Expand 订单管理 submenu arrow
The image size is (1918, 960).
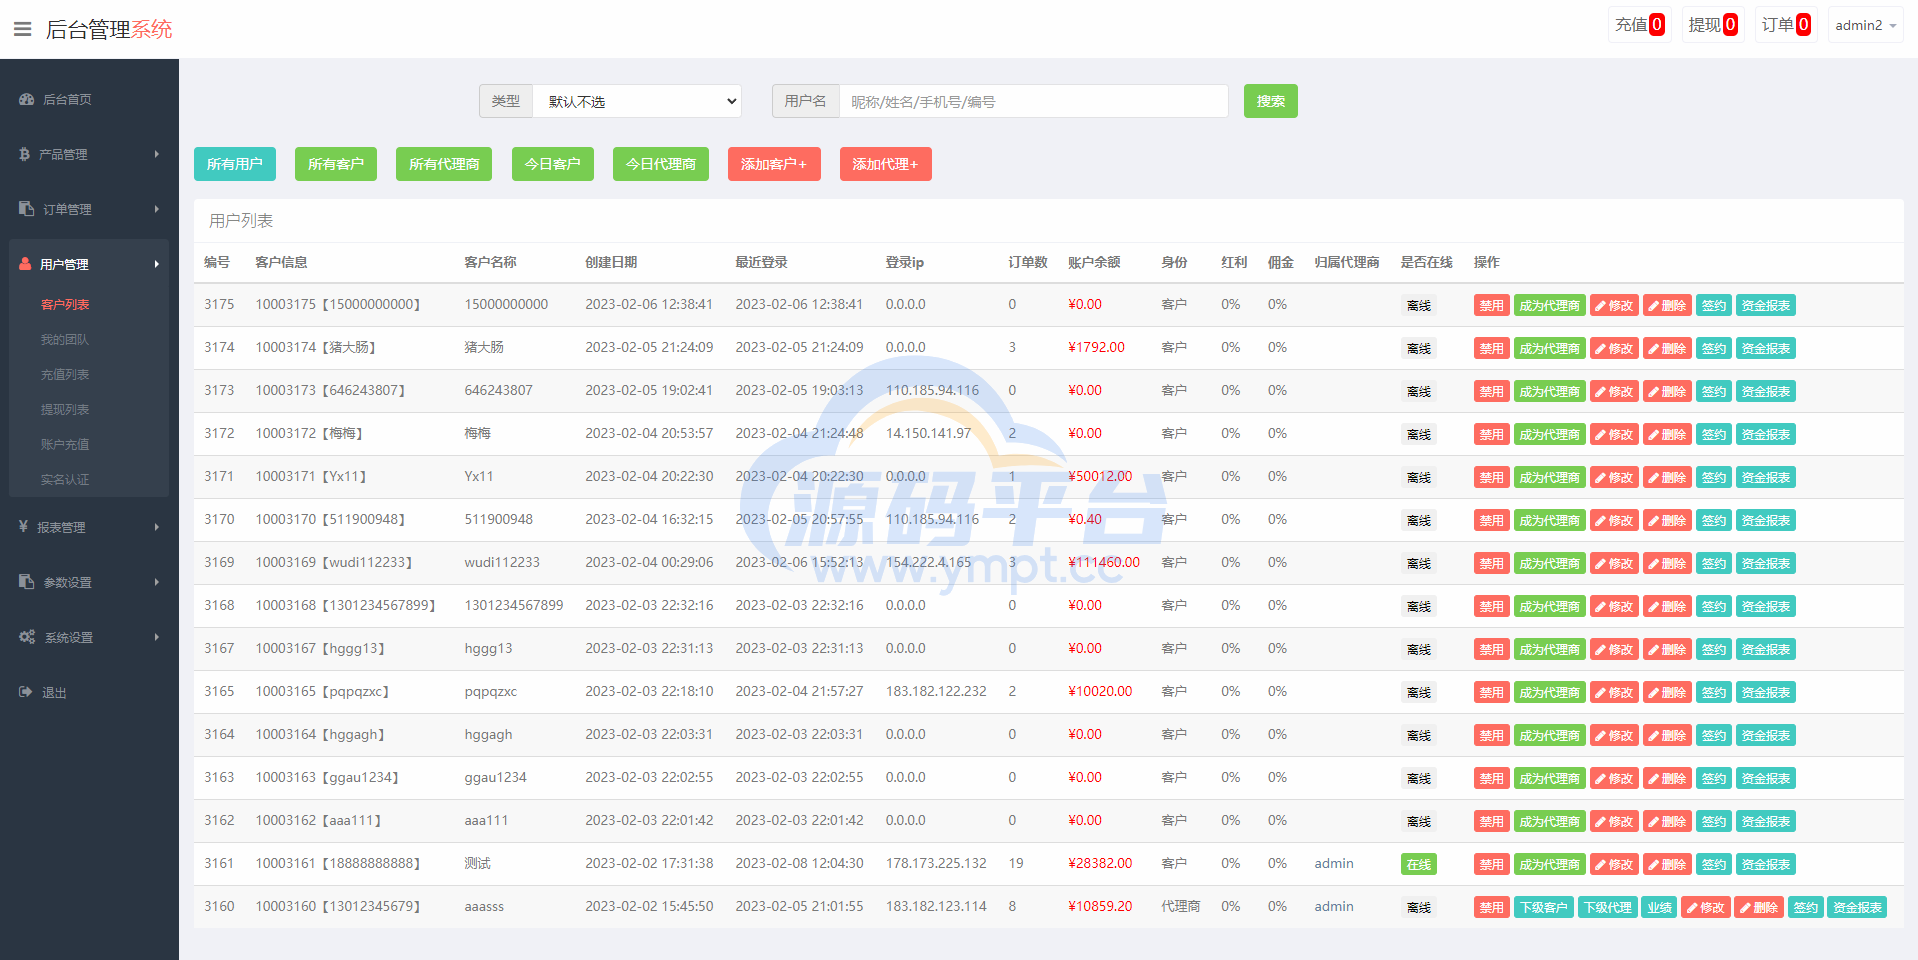tap(157, 209)
